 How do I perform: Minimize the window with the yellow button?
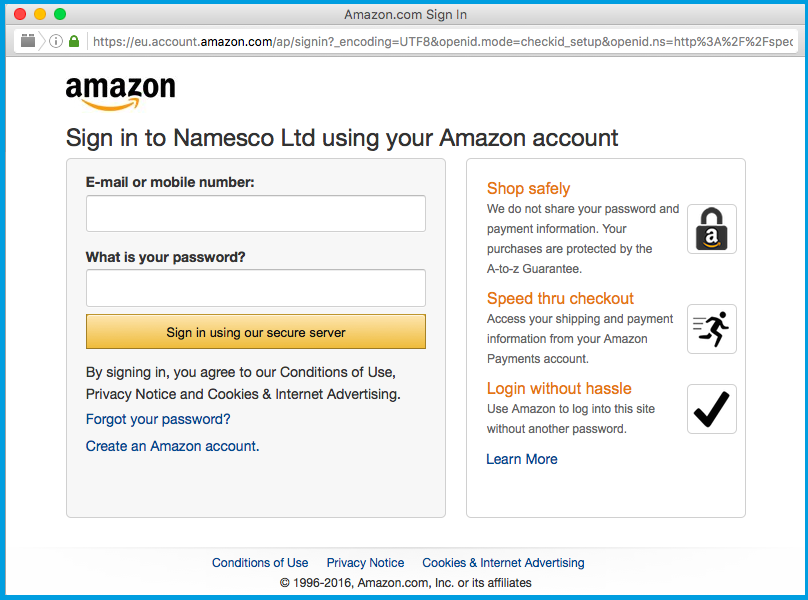tap(40, 14)
